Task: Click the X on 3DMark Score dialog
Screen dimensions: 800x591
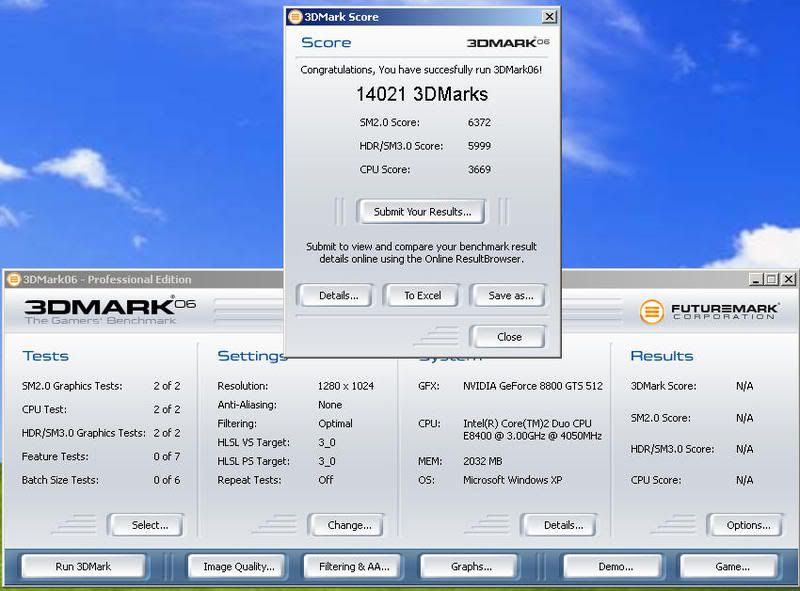Action: [549, 17]
